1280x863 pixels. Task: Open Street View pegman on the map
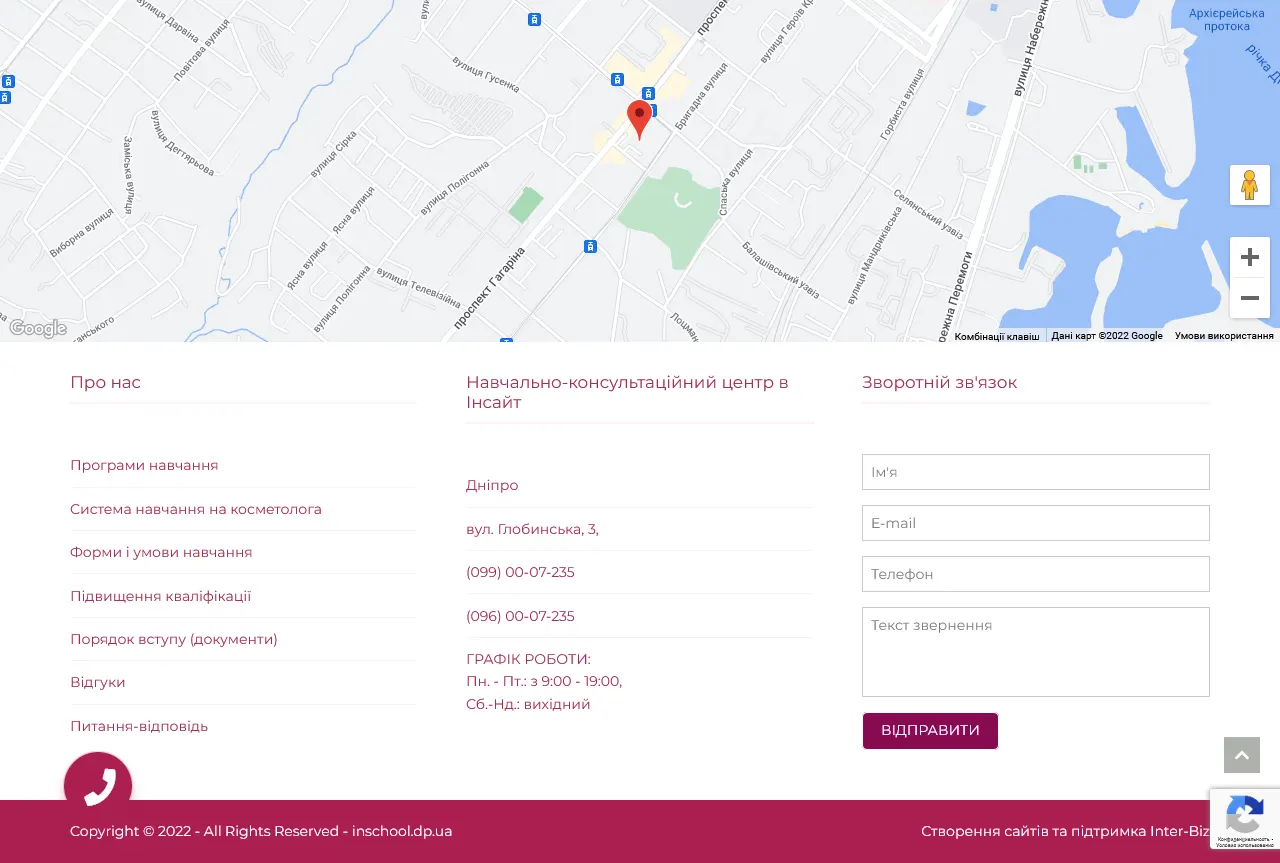coord(1249,185)
